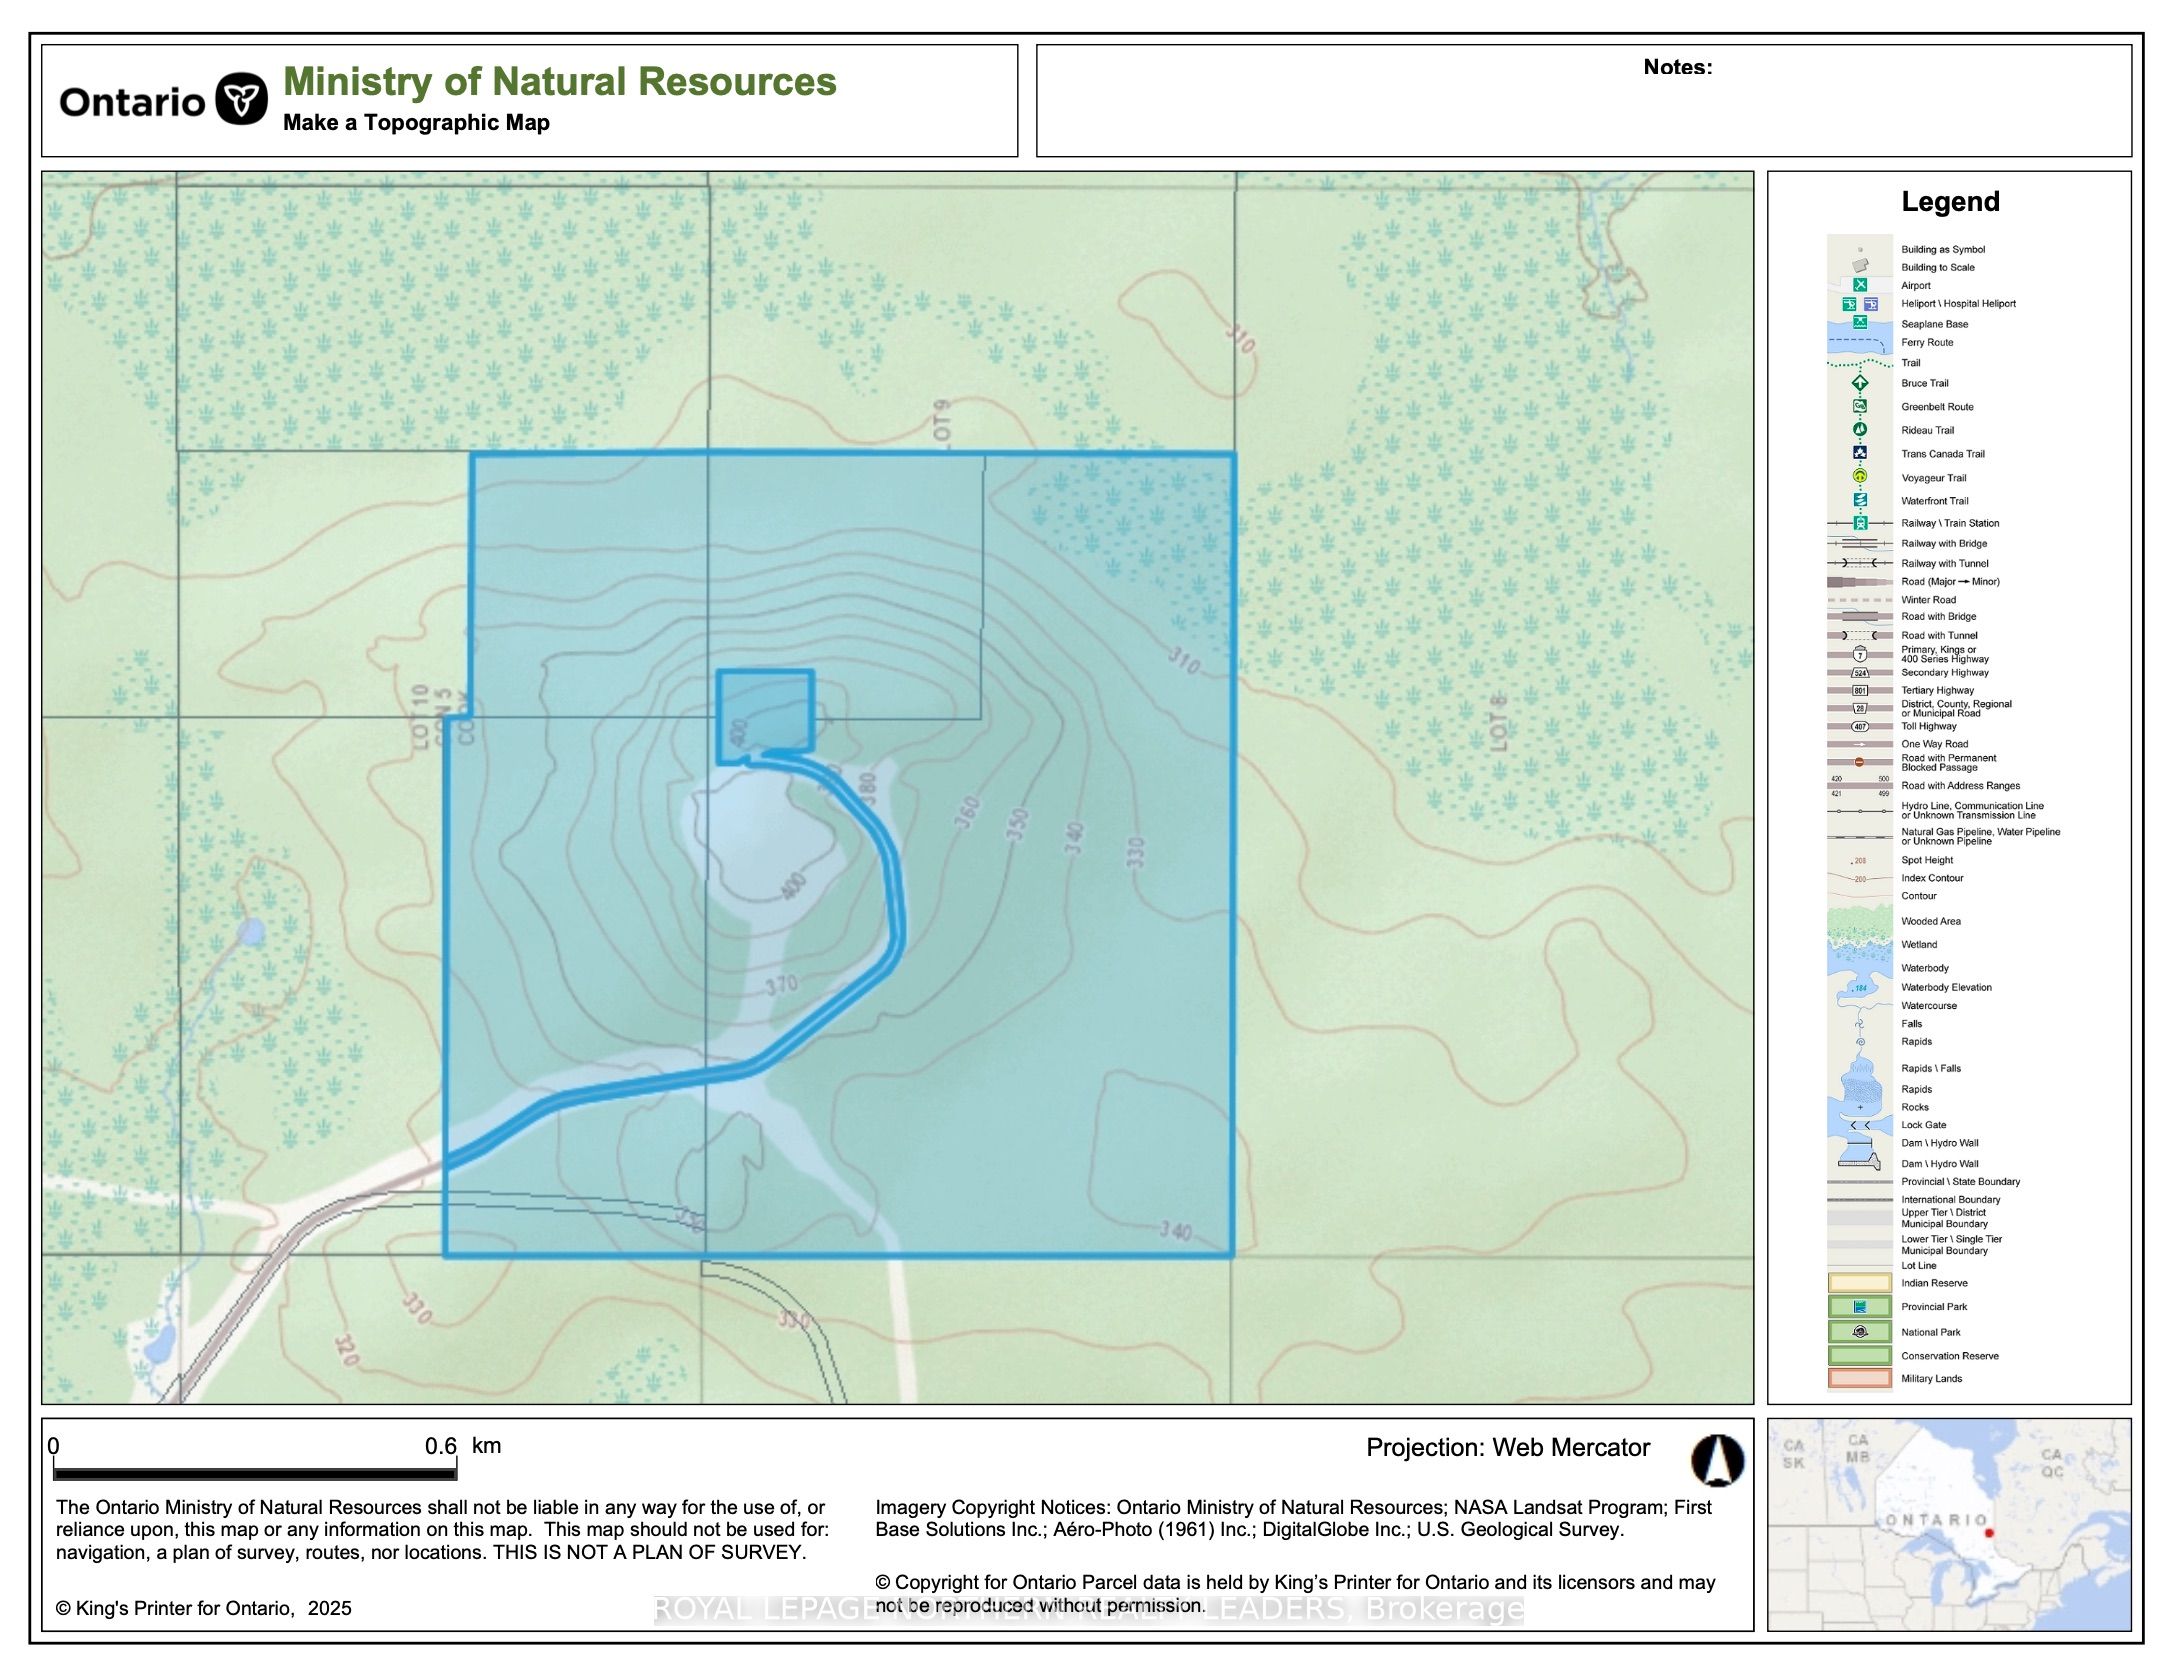Image resolution: width=2176 pixels, height=1676 pixels.
Task: Click the Bruce Trail legend icon
Action: (x=1860, y=383)
